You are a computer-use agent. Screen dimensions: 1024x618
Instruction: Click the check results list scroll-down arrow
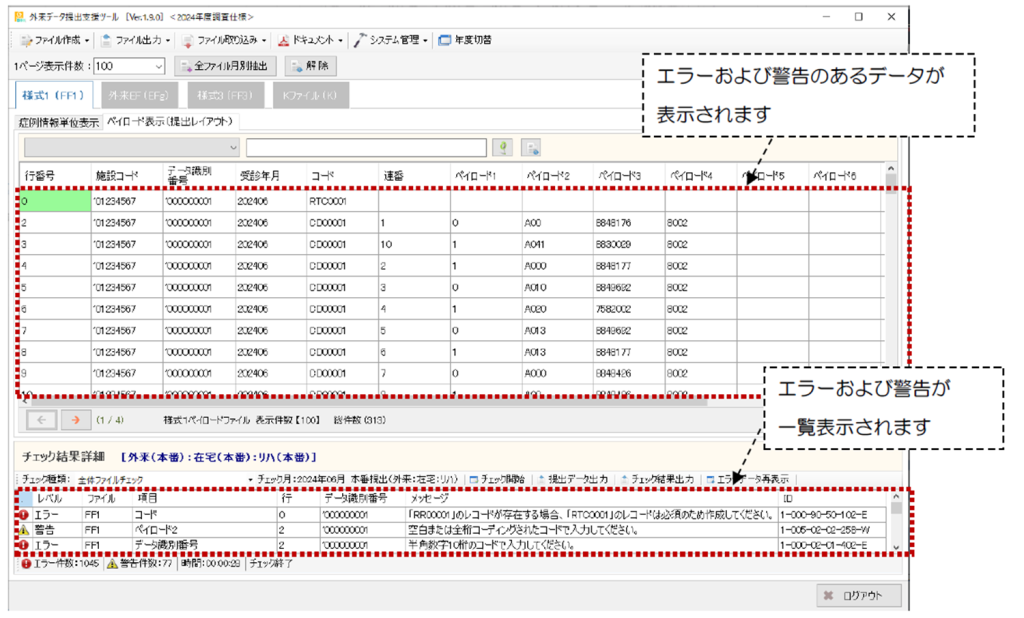click(x=896, y=547)
